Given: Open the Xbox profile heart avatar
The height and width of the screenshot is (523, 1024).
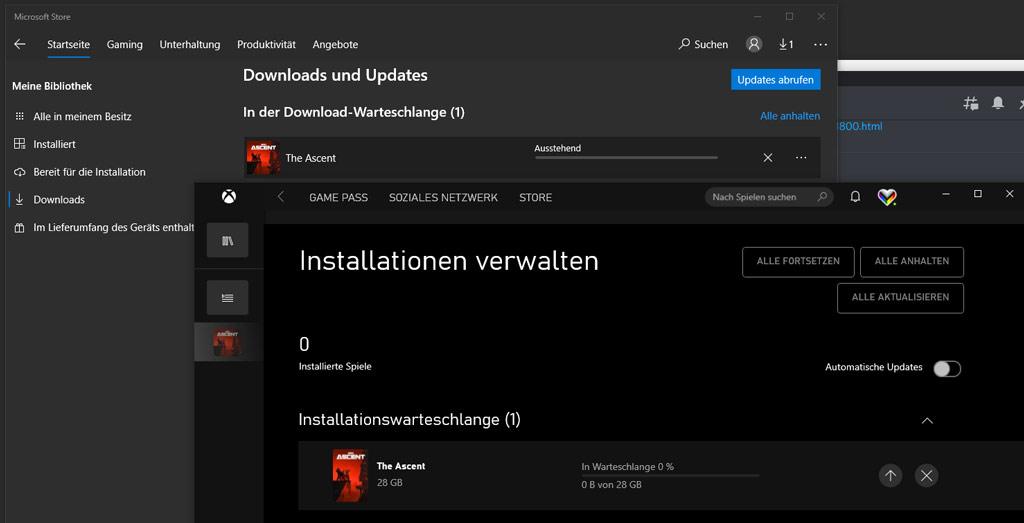Looking at the screenshot, I should (887, 197).
